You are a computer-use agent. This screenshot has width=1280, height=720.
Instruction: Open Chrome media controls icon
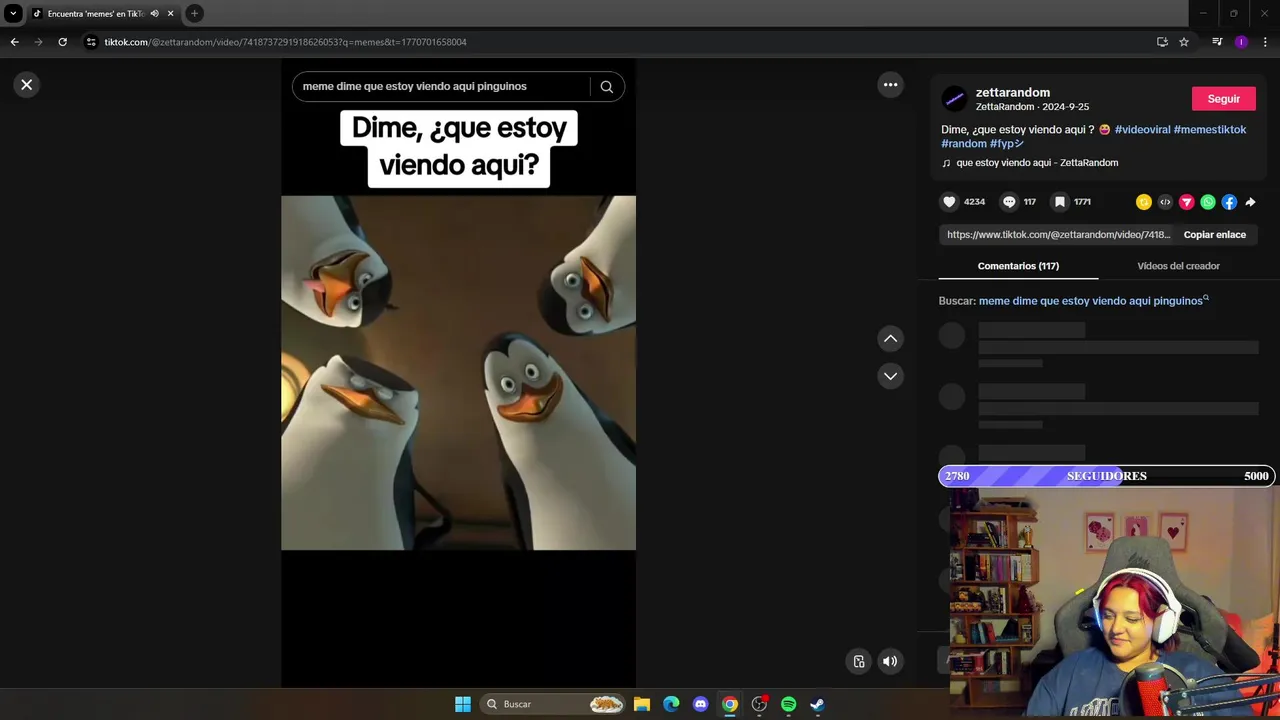tap(1217, 42)
